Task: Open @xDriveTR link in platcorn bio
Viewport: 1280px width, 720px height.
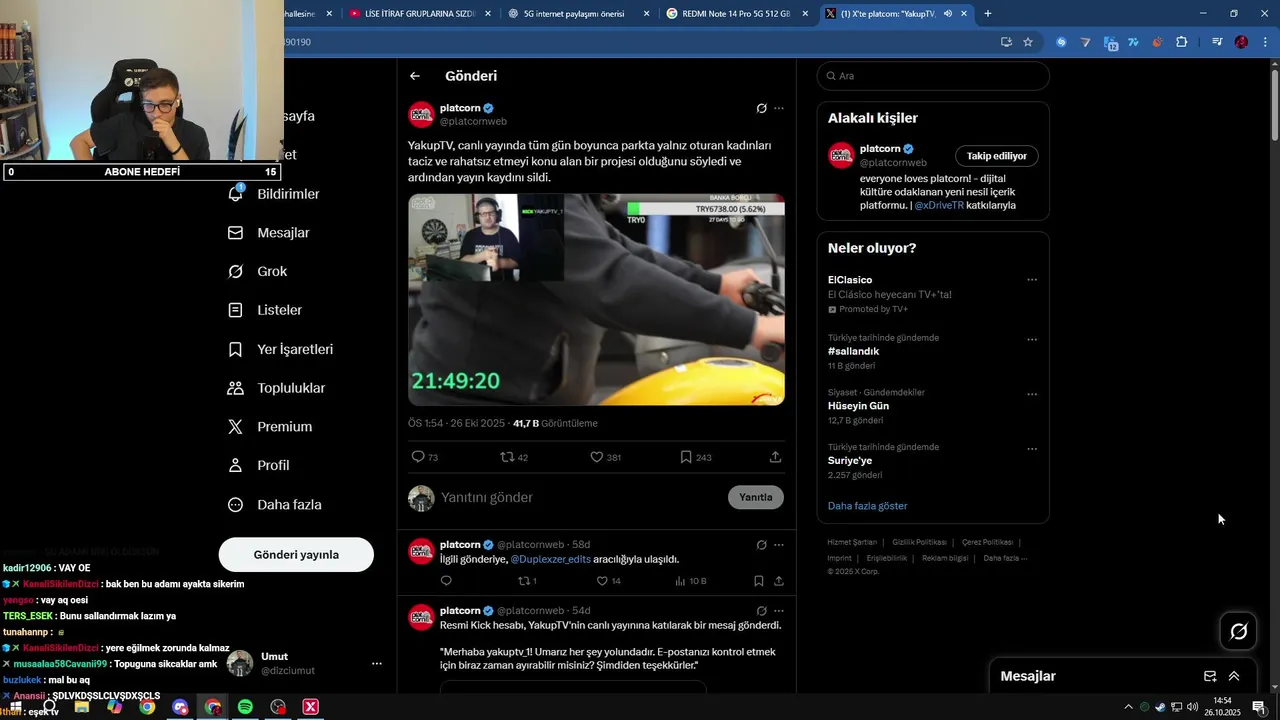Action: [x=939, y=205]
